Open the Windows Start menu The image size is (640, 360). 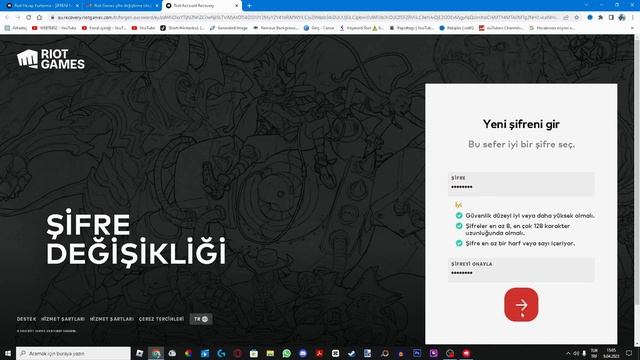(7, 353)
